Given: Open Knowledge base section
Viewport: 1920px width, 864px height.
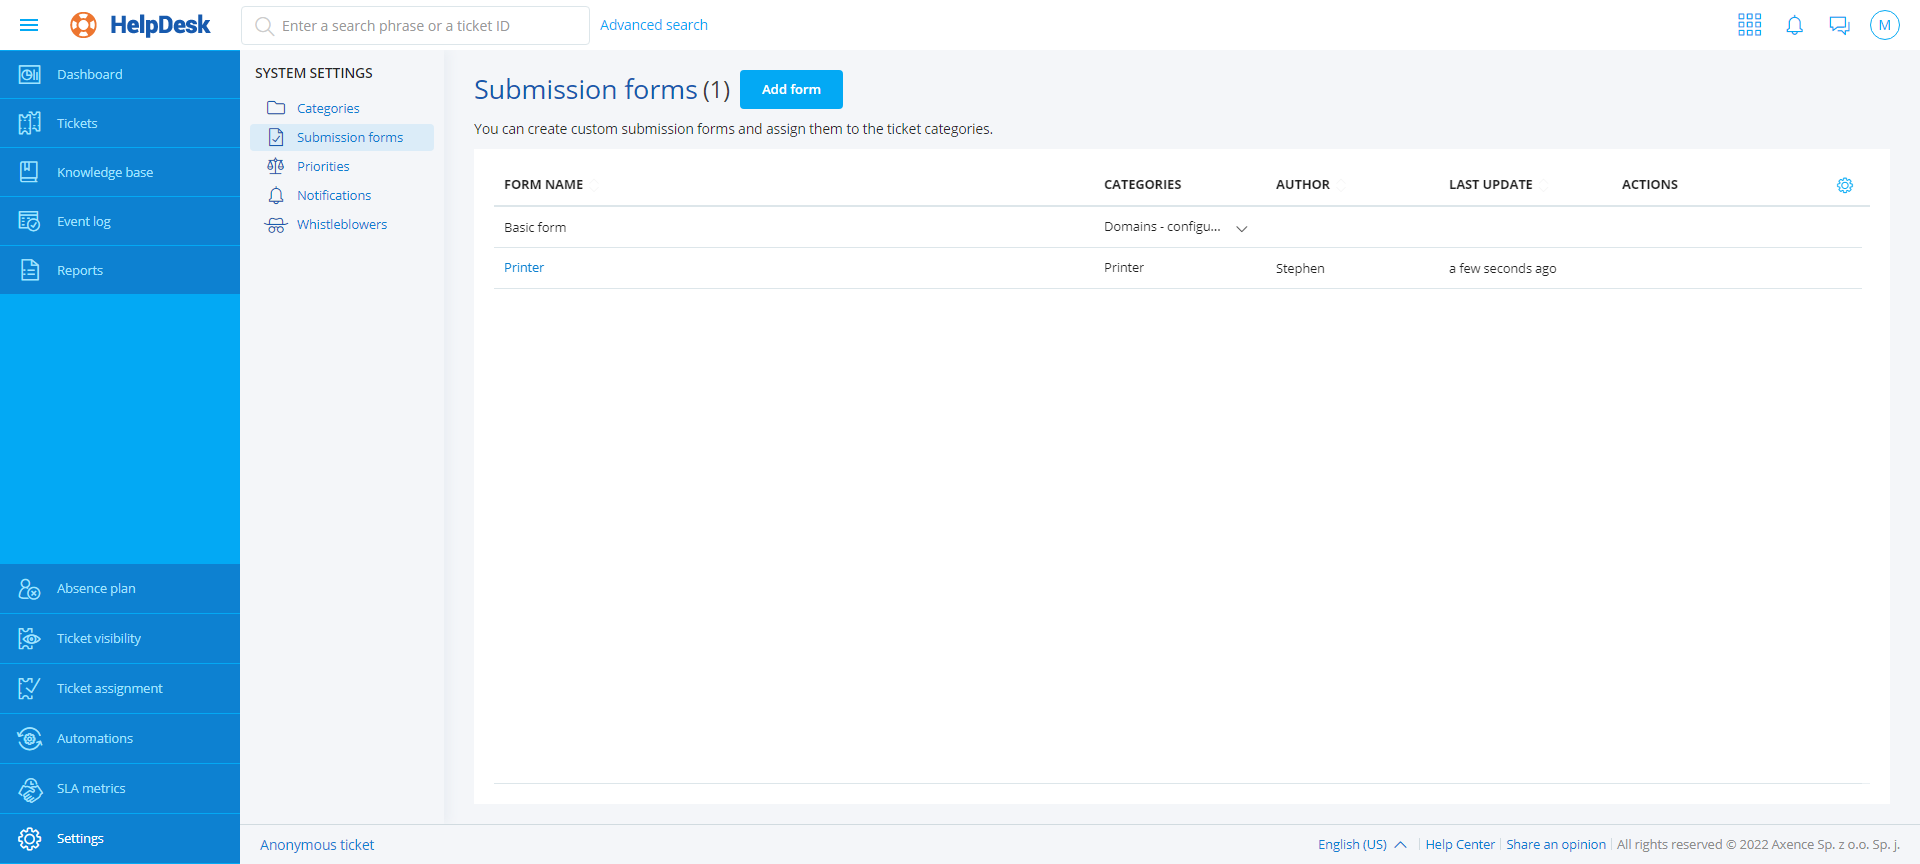Looking at the screenshot, I should coord(104,172).
